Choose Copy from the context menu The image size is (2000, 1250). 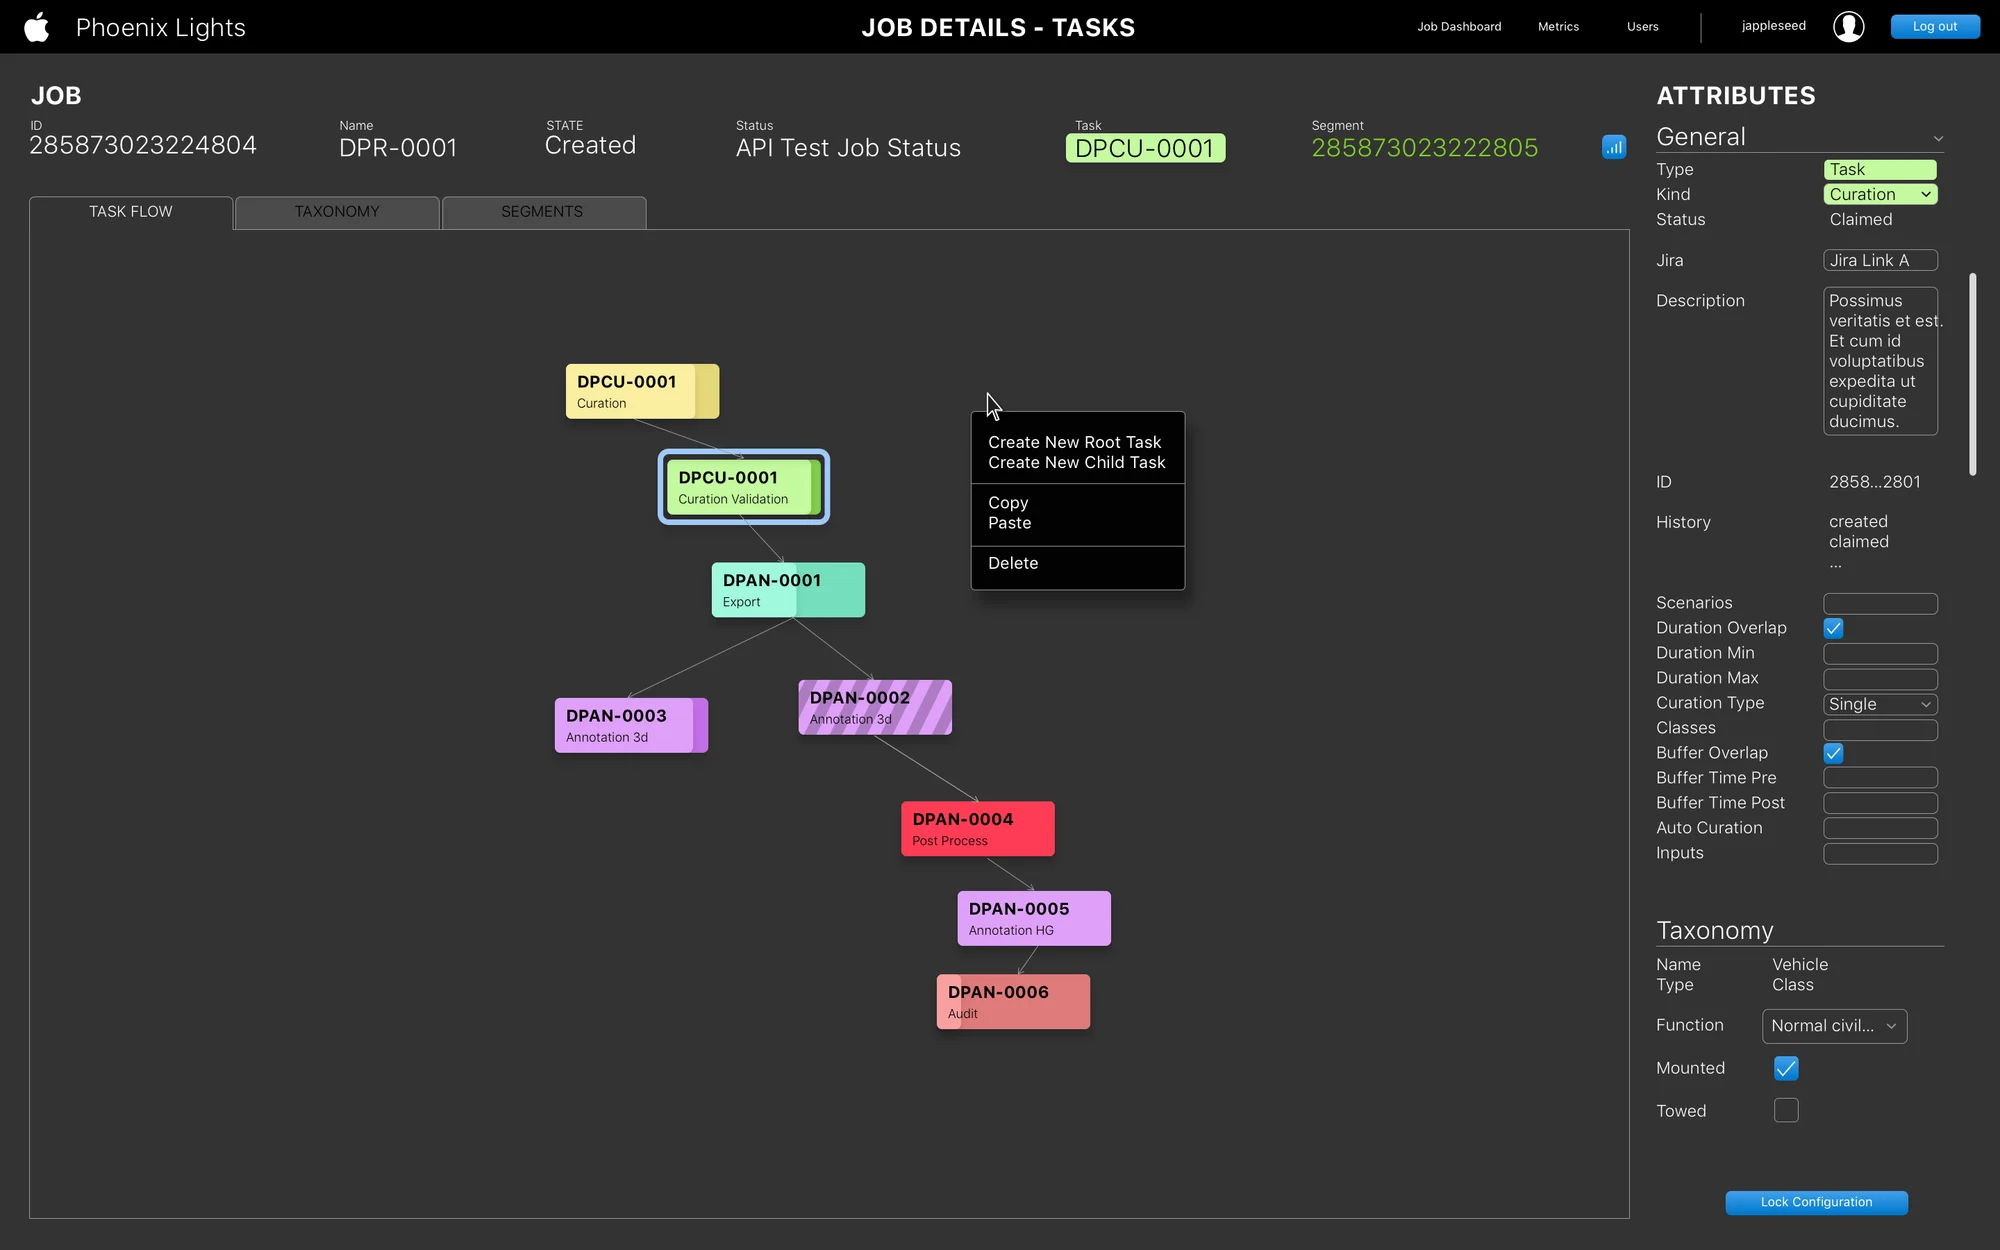[x=1008, y=503]
